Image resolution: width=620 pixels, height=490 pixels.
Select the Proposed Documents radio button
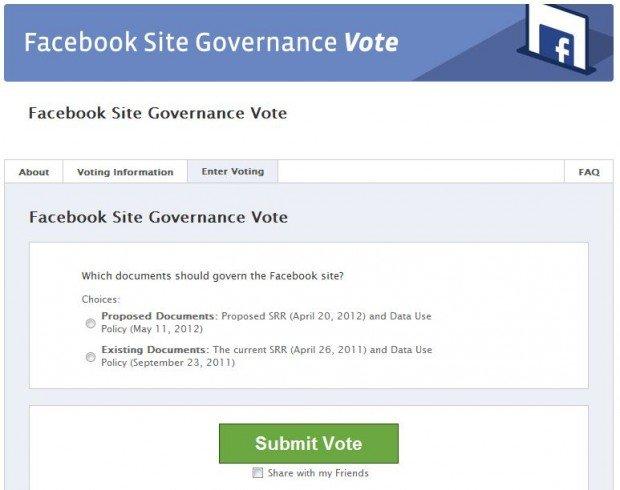(x=91, y=323)
